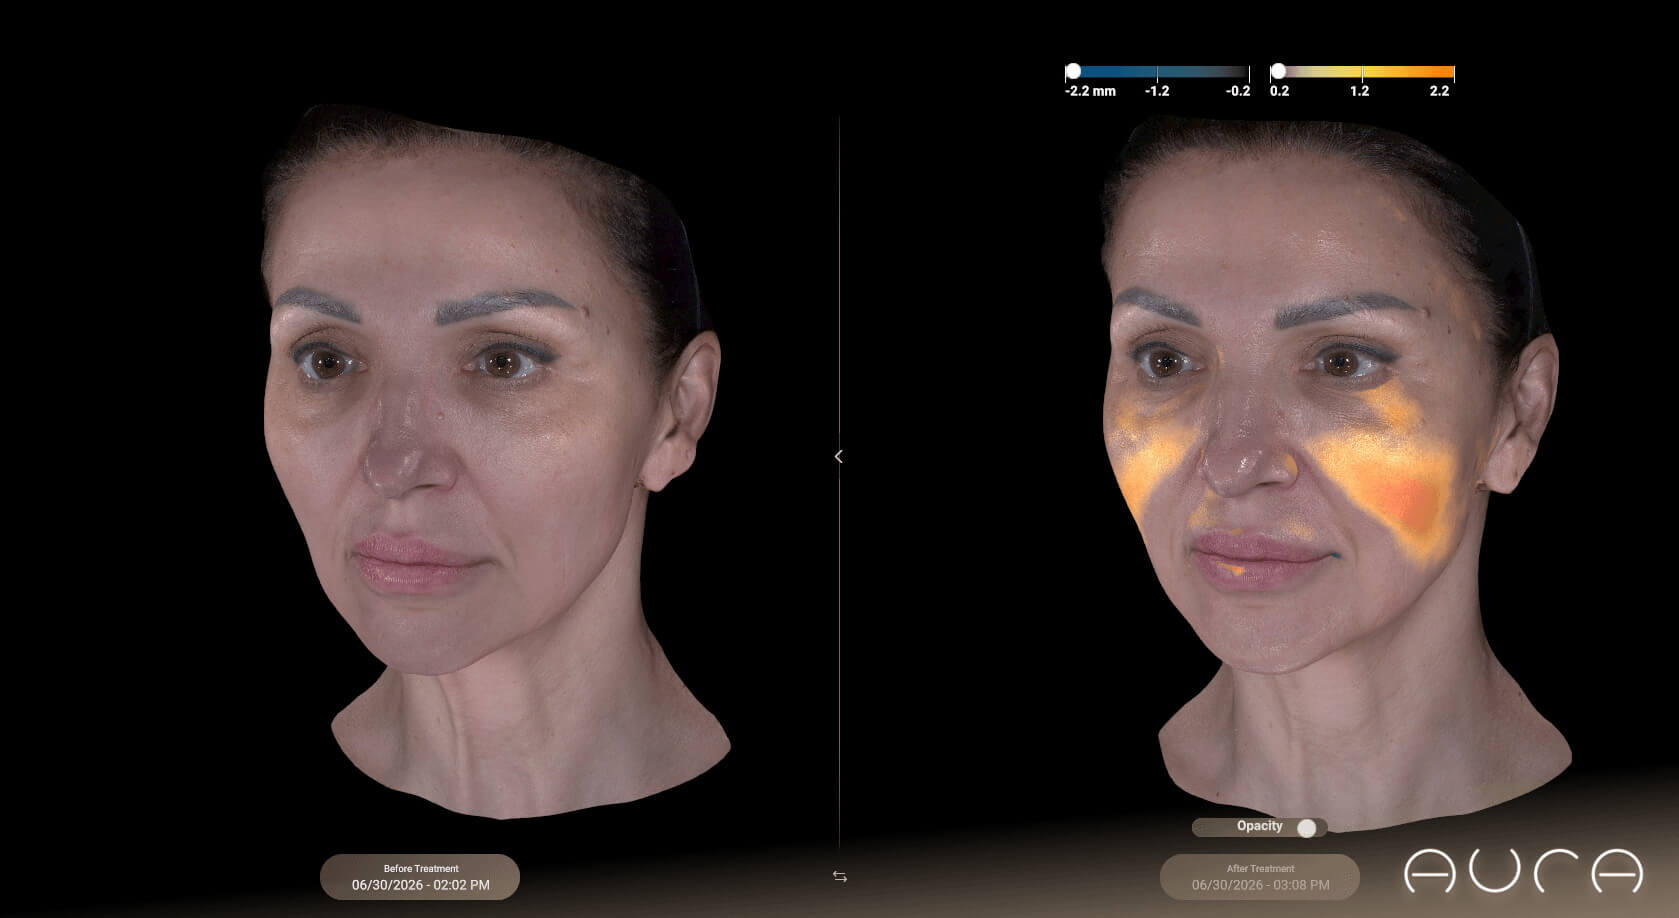Click the orange positive color scale bar
The height and width of the screenshot is (918, 1679).
click(x=1362, y=72)
